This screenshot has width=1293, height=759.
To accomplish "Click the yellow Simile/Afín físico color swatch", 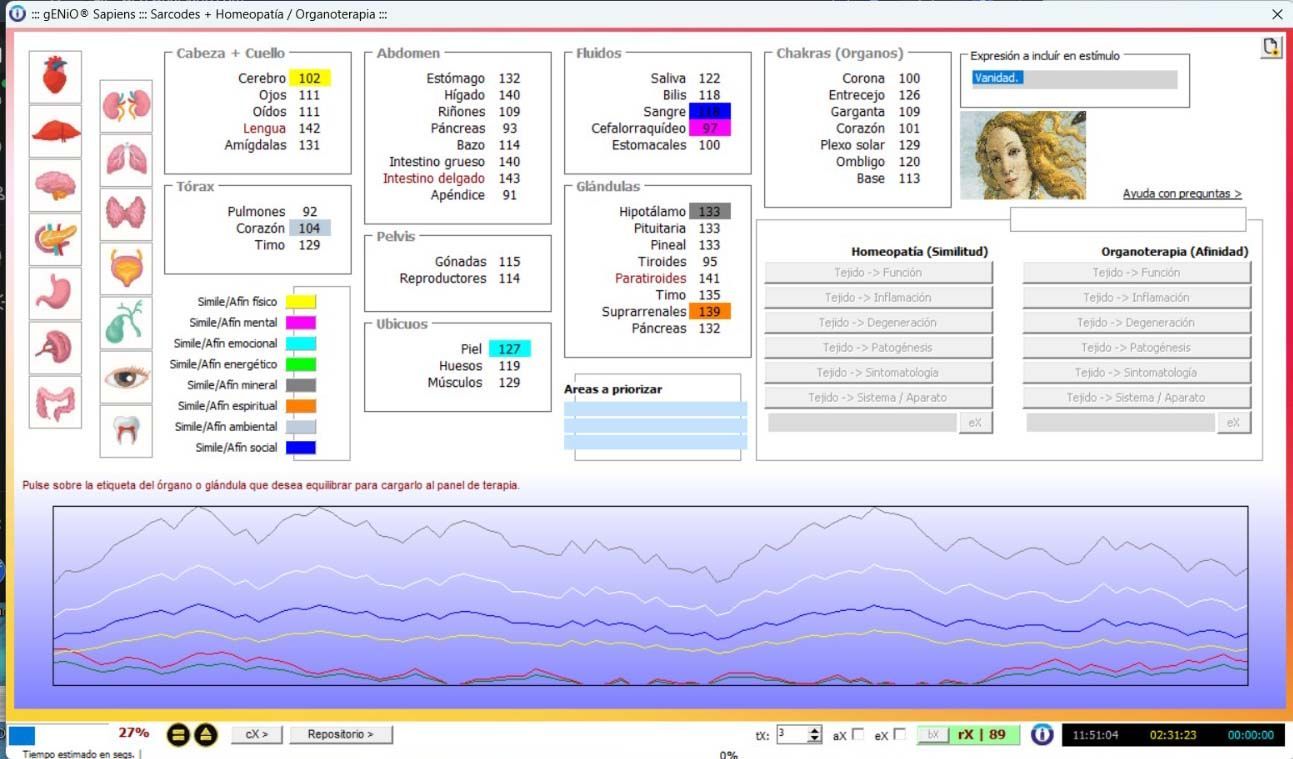I will pos(301,302).
